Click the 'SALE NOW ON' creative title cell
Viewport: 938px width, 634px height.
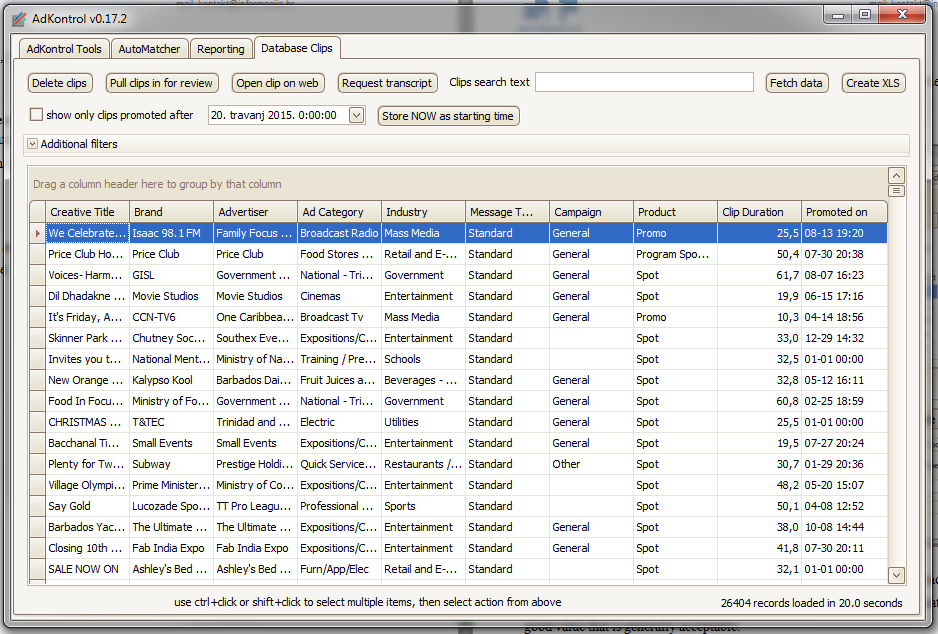87,569
